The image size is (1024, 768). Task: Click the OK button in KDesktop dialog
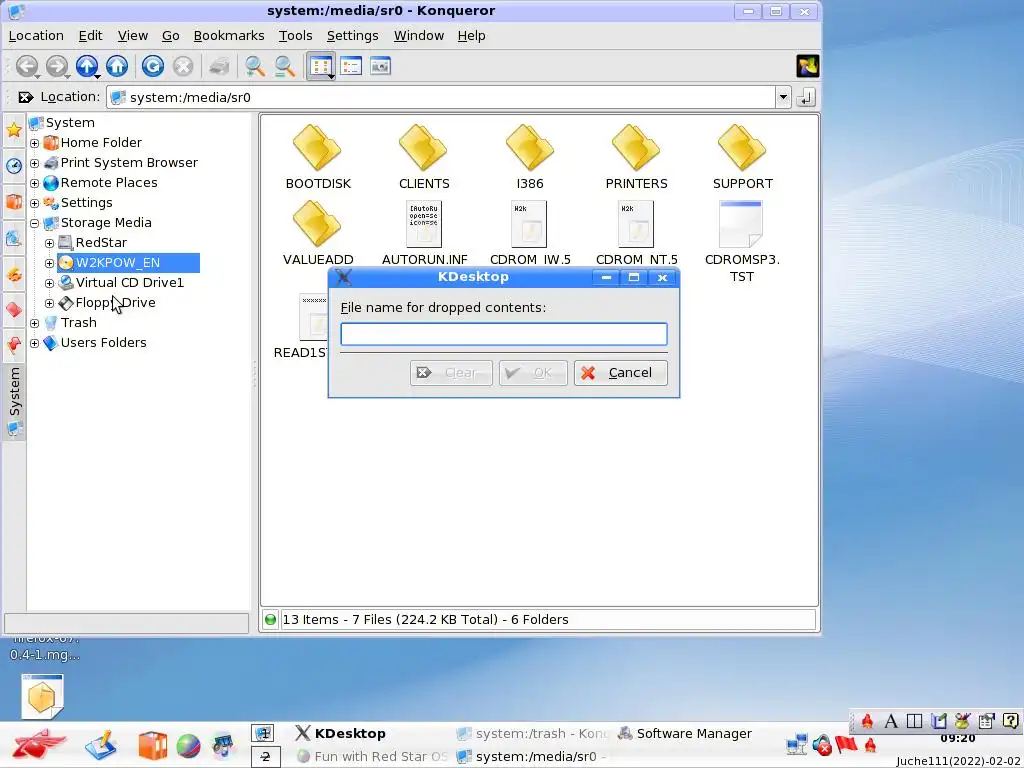coord(533,373)
